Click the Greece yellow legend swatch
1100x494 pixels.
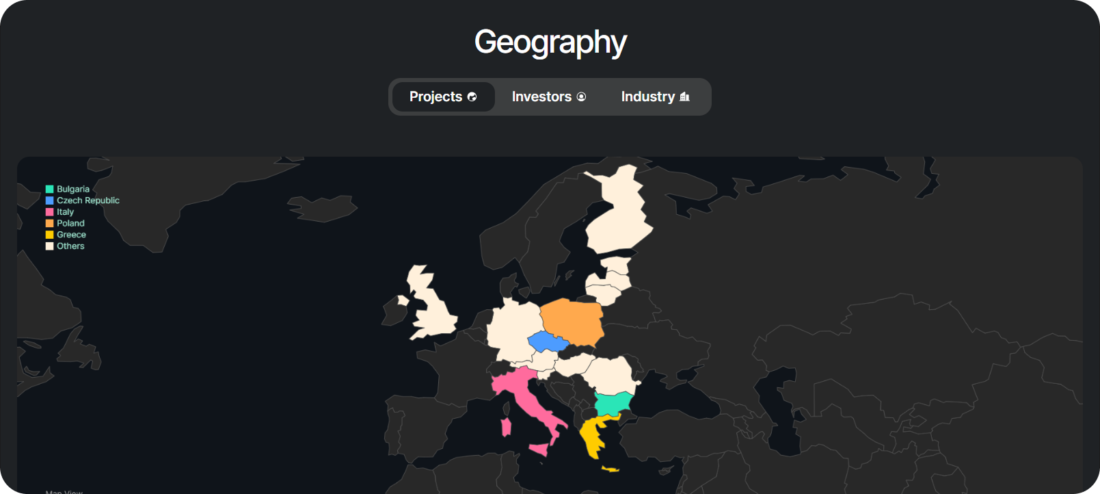(49, 235)
